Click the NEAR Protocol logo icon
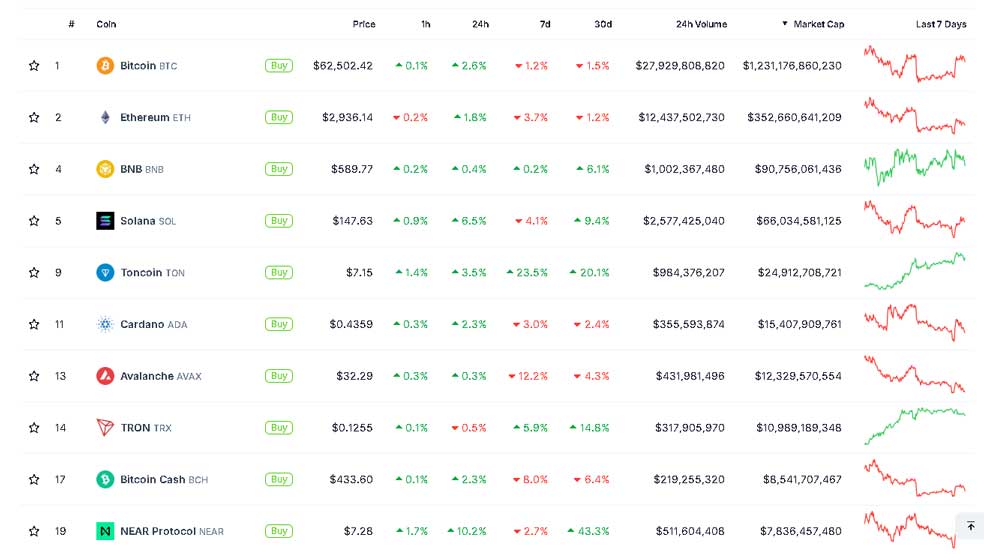Viewport: 984px width, 554px height. point(105,531)
